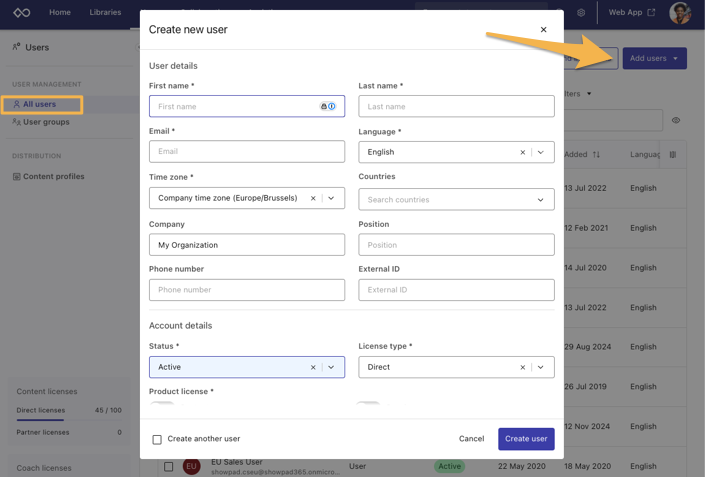Click the EU Sales User name
The width and height of the screenshot is (705, 477).
point(236,462)
